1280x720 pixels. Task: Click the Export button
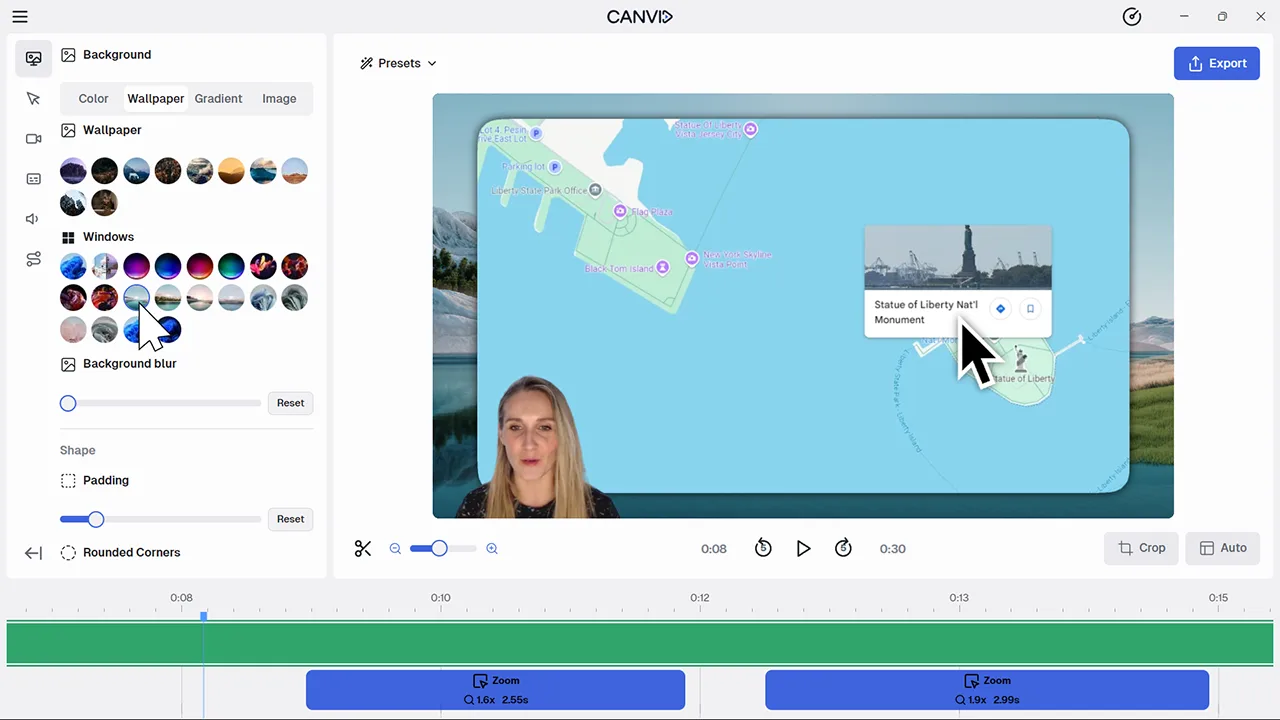pos(1216,63)
